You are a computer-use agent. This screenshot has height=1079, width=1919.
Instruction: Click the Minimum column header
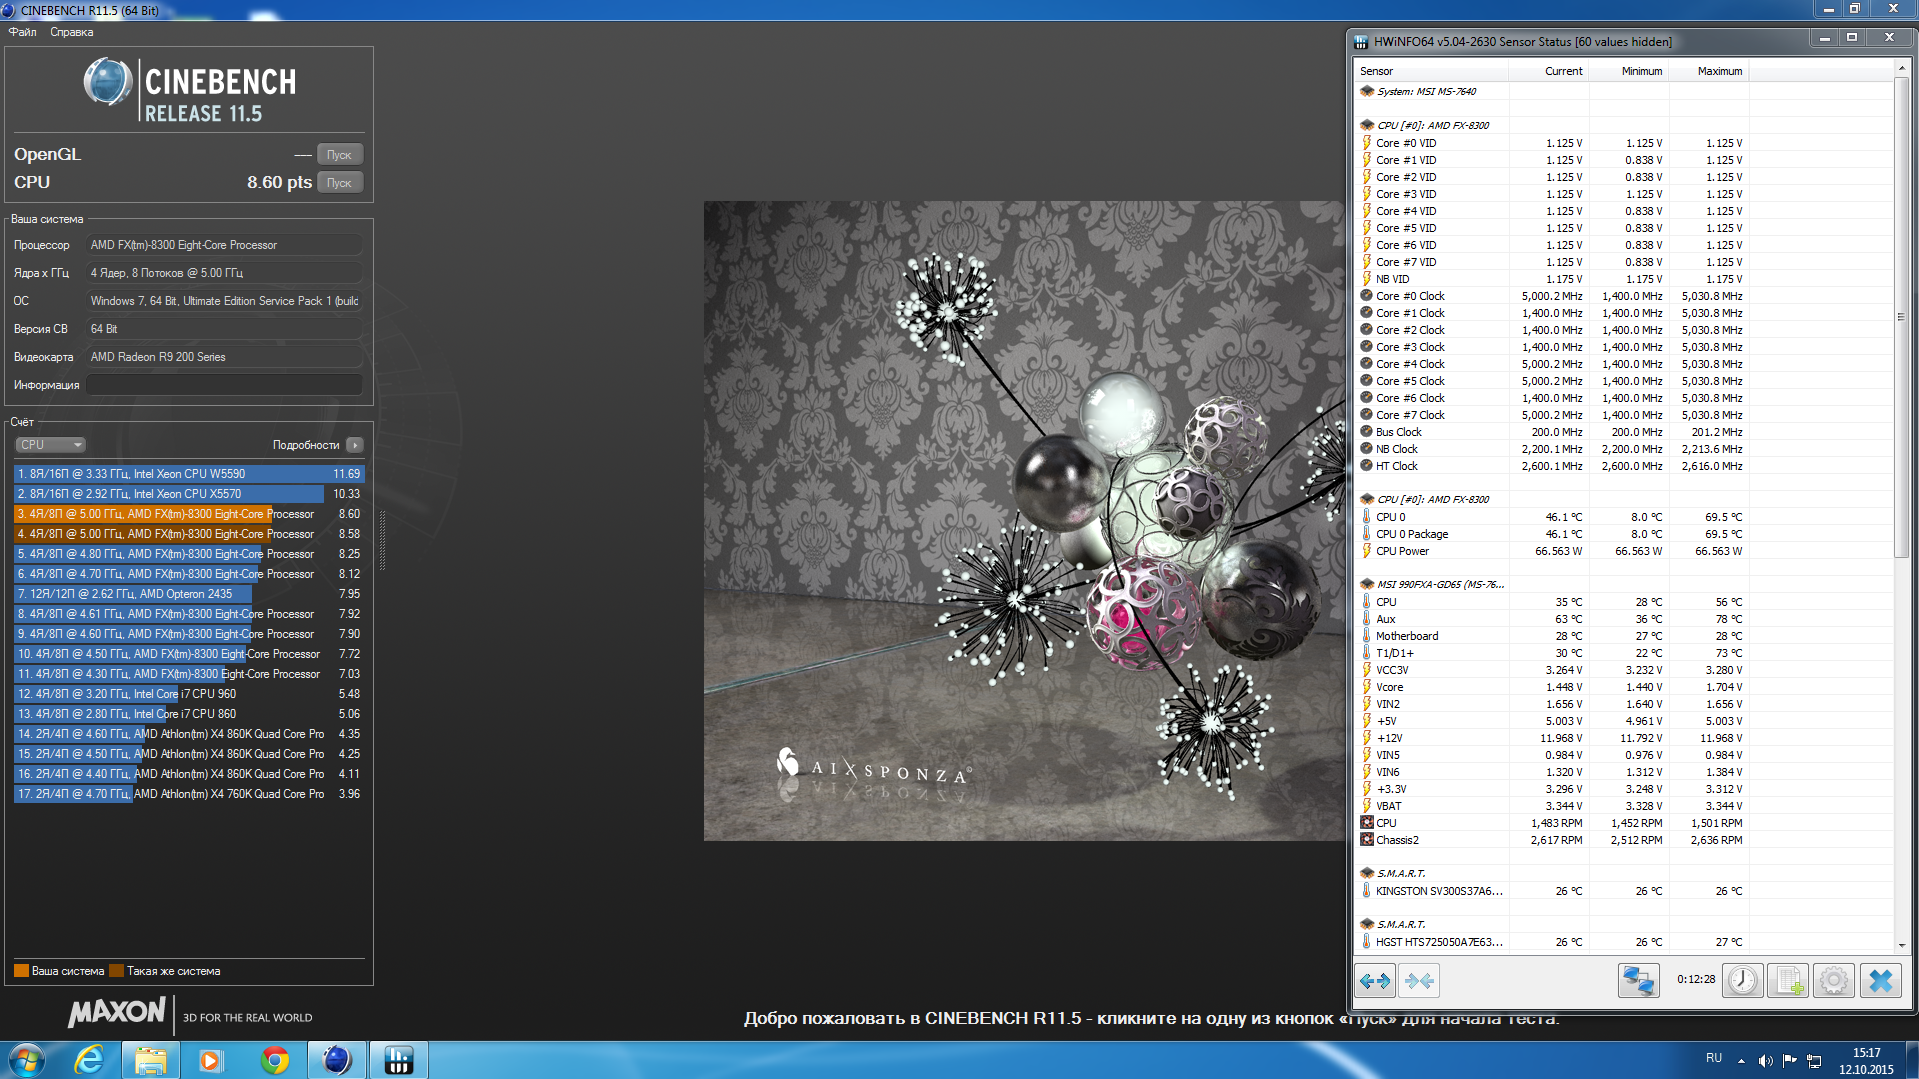pos(1628,71)
